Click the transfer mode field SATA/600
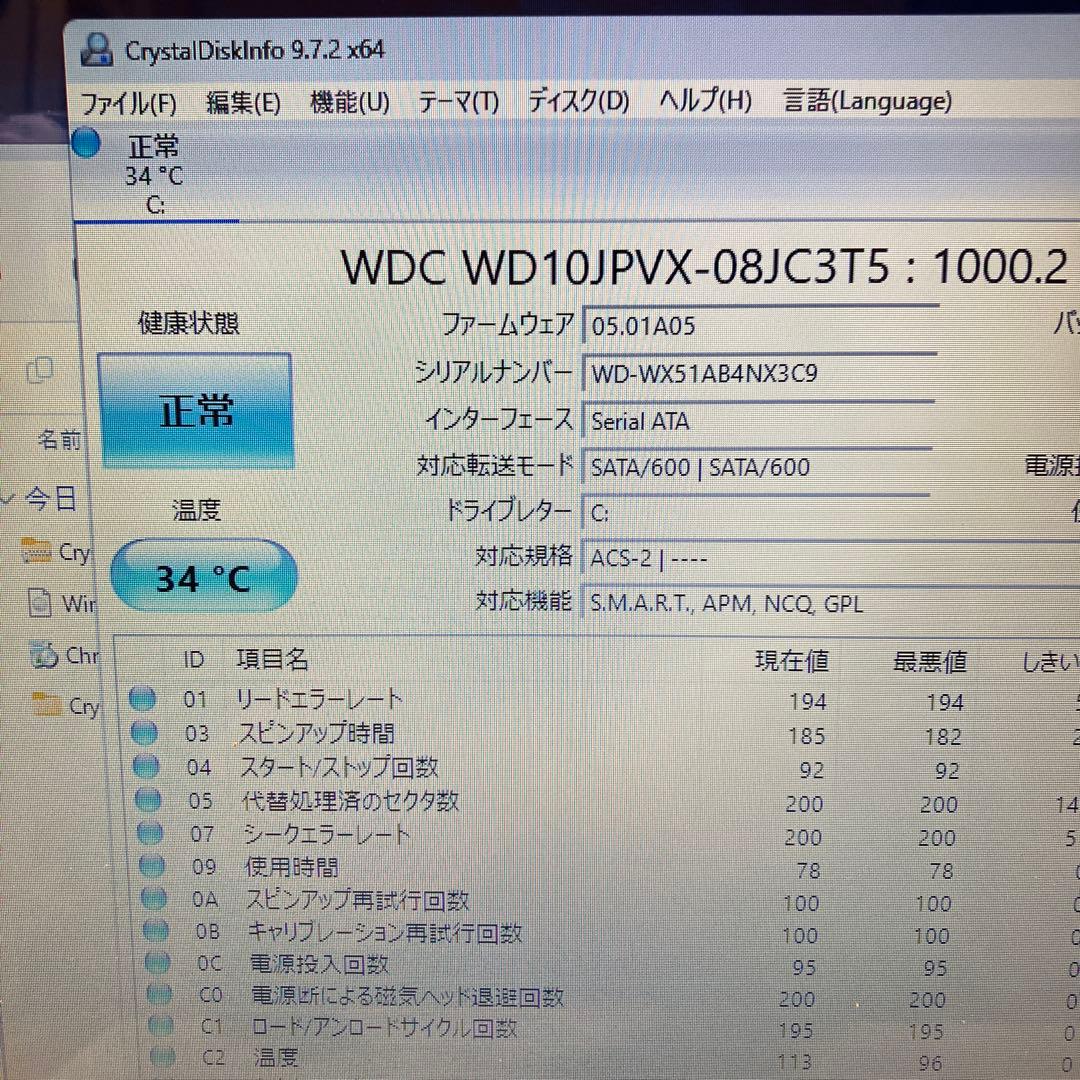 (757, 467)
